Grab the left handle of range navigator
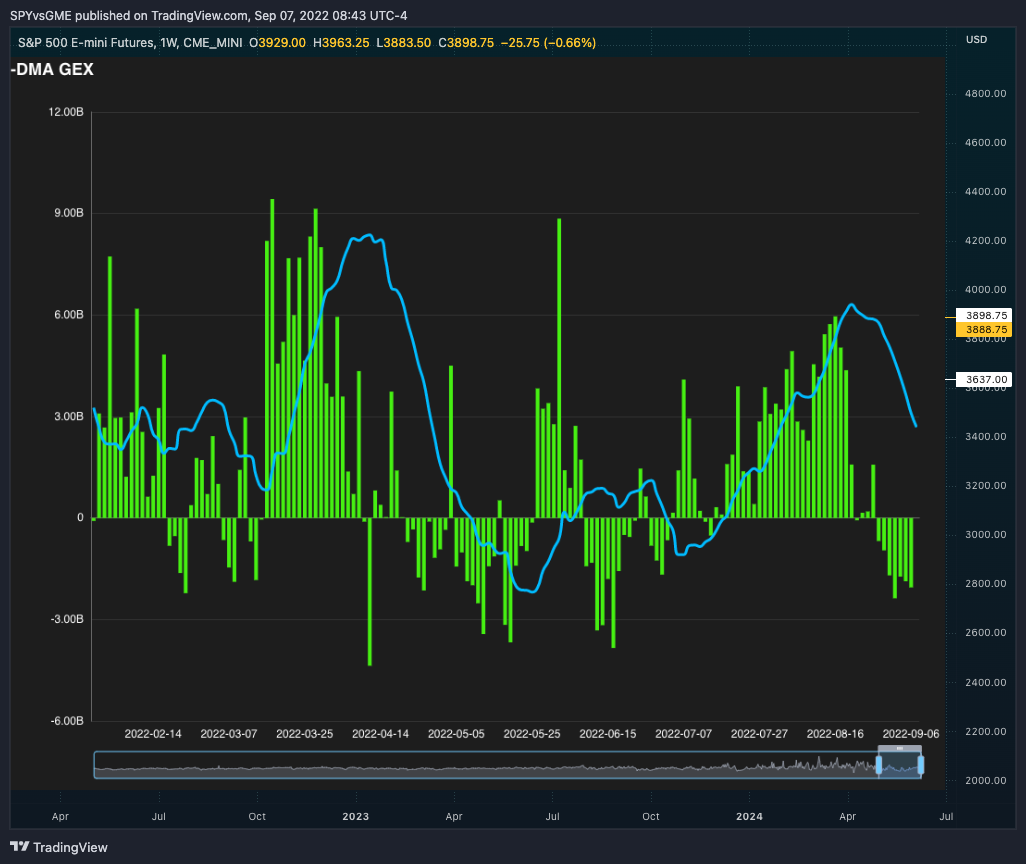Screen dimensions: 1026x864 (x=879, y=765)
